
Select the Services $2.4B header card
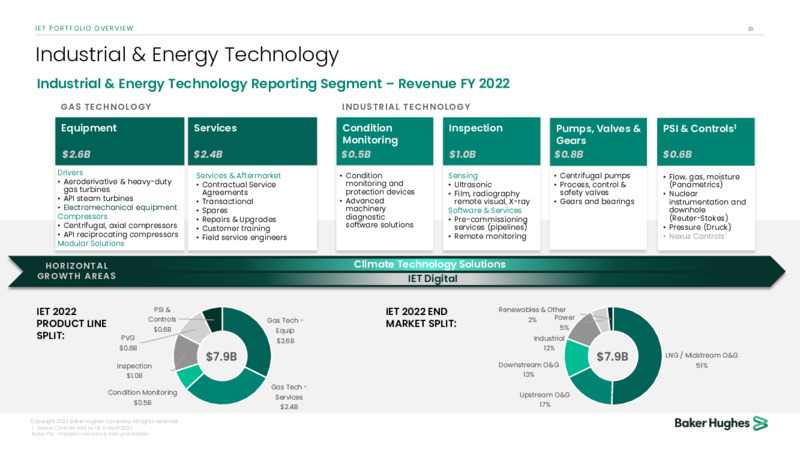tap(253, 141)
